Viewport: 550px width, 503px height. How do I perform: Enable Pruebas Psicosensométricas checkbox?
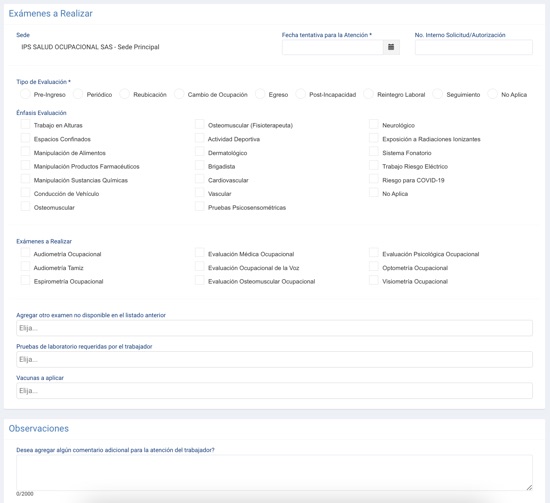click(x=200, y=206)
